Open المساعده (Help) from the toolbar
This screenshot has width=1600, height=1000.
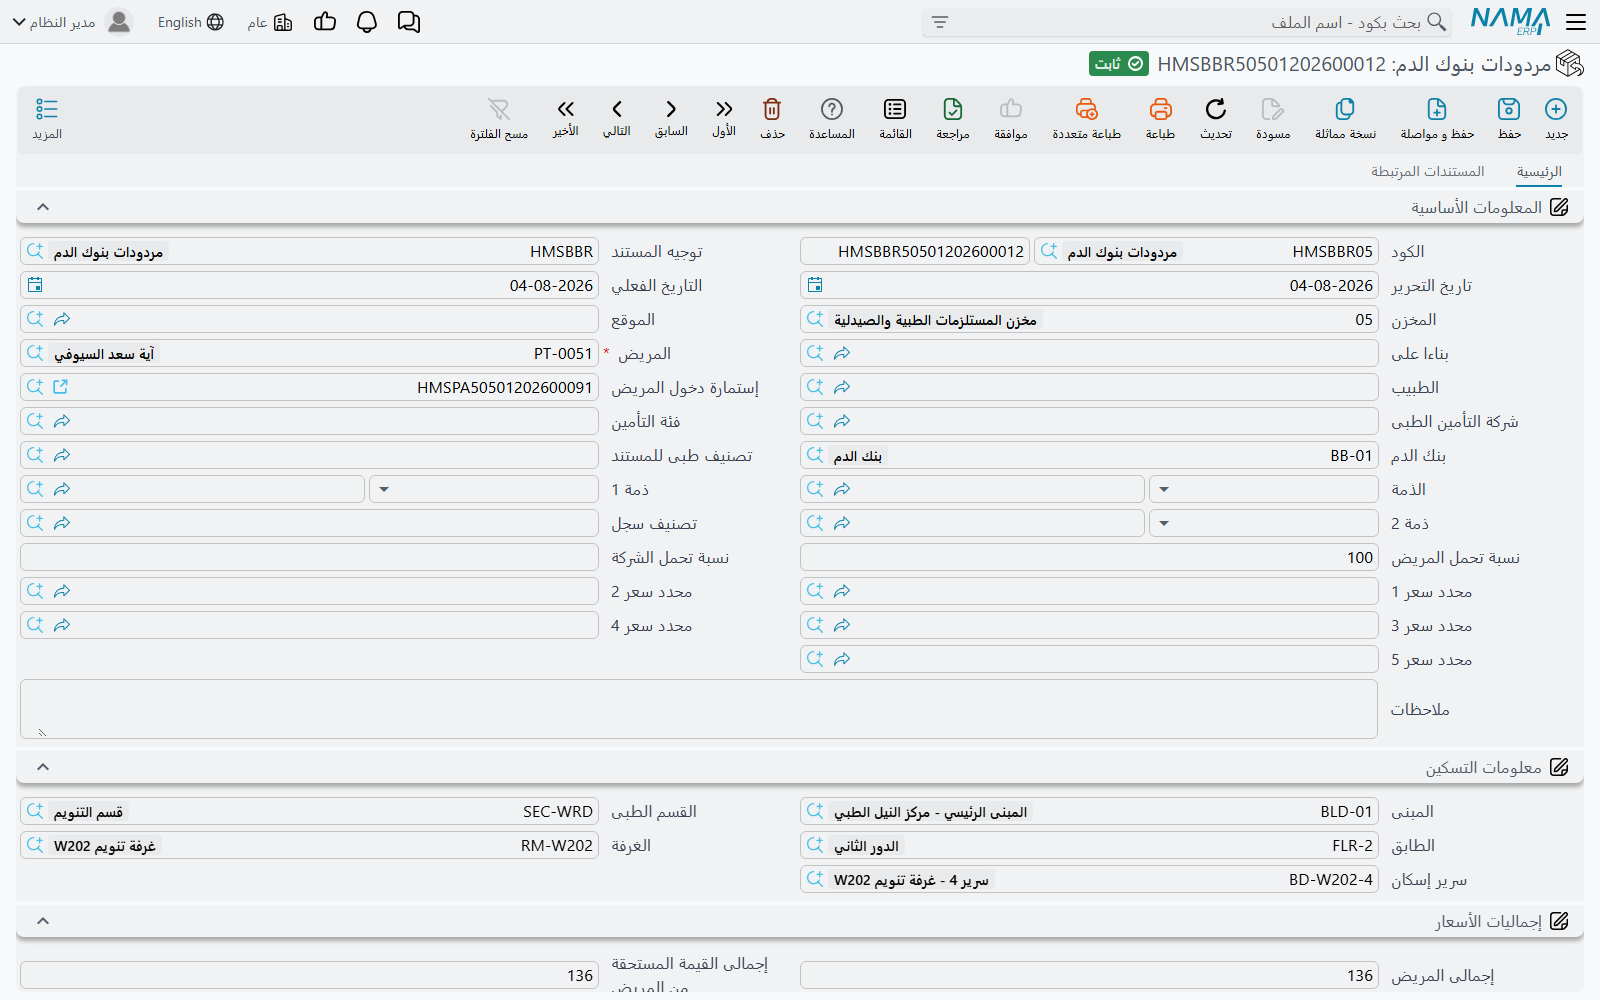pyautogui.click(x=832, y=109)
